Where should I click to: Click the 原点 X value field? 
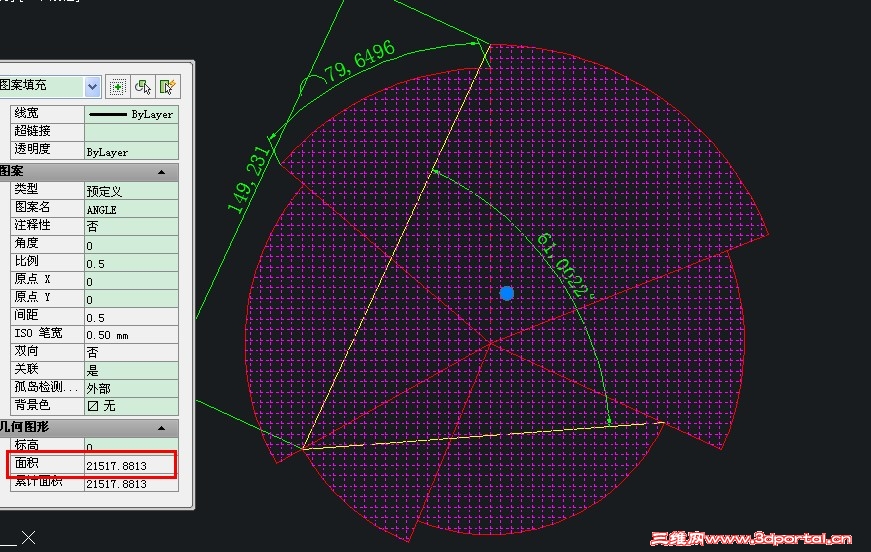(131, 281)
